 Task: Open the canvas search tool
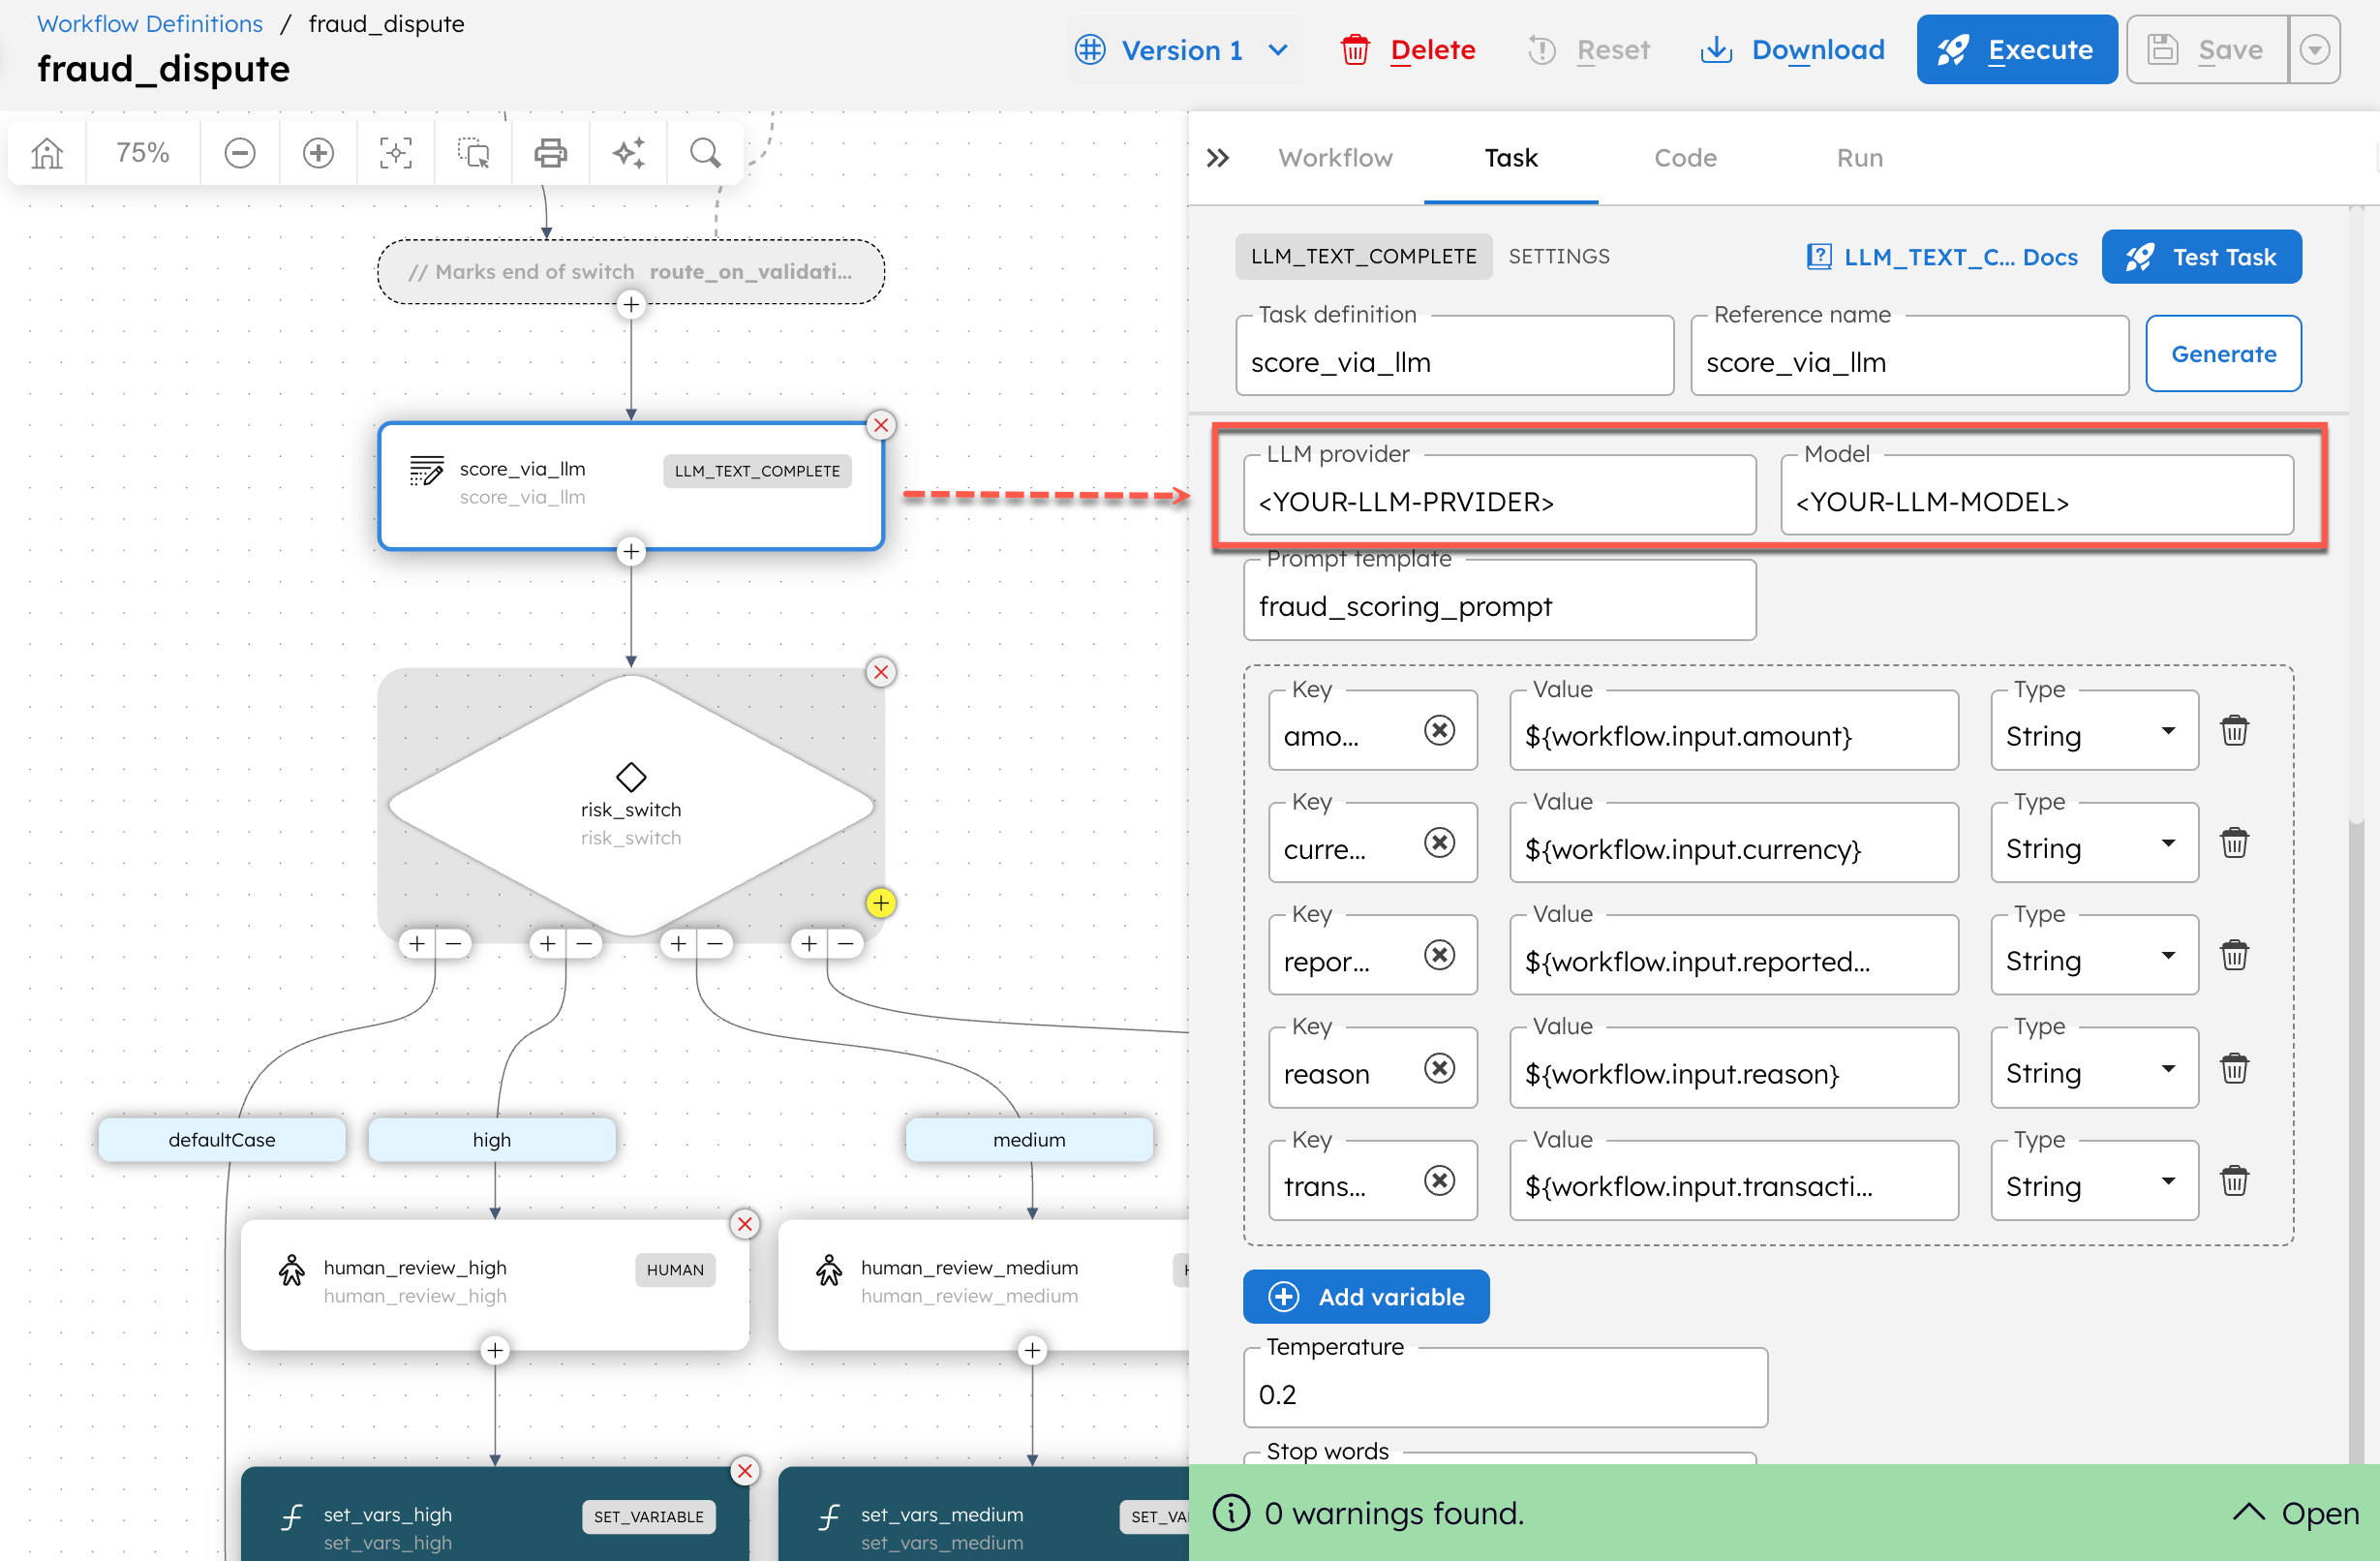[x=705, y=152]
